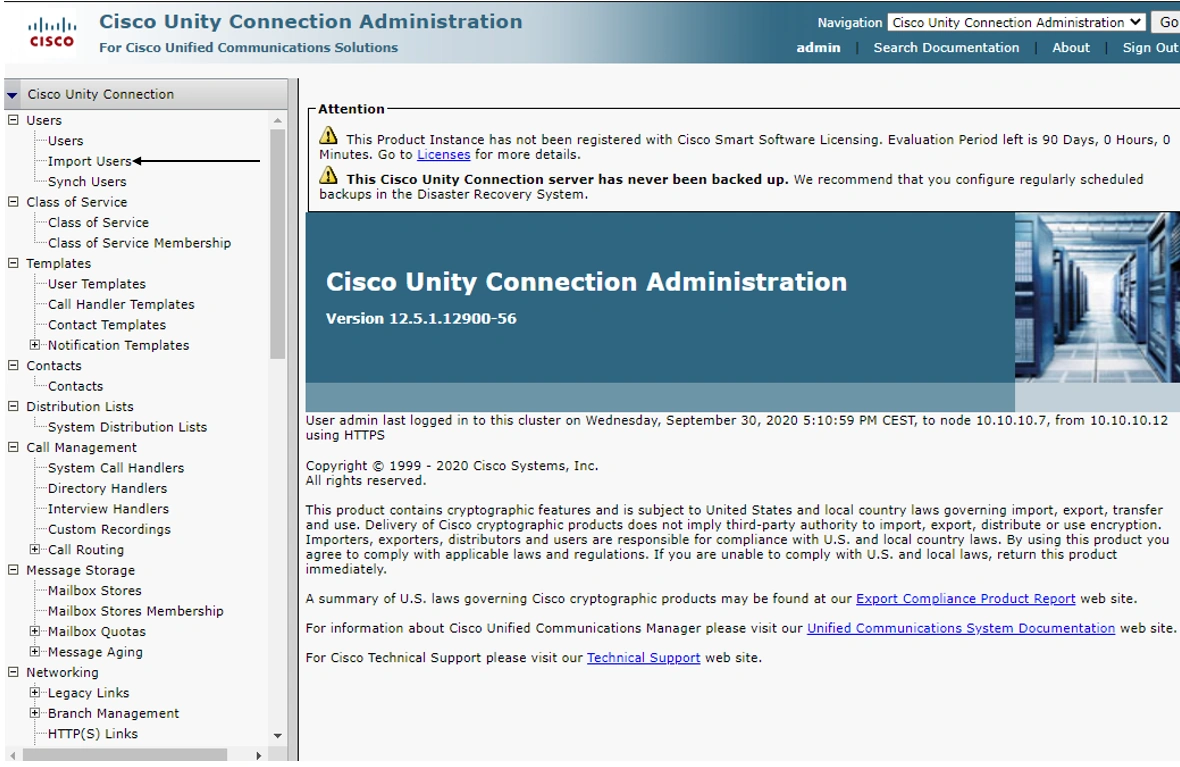The image size is (1180, 767).
Task: Click the data center banner image
Action: point(1097,297)
